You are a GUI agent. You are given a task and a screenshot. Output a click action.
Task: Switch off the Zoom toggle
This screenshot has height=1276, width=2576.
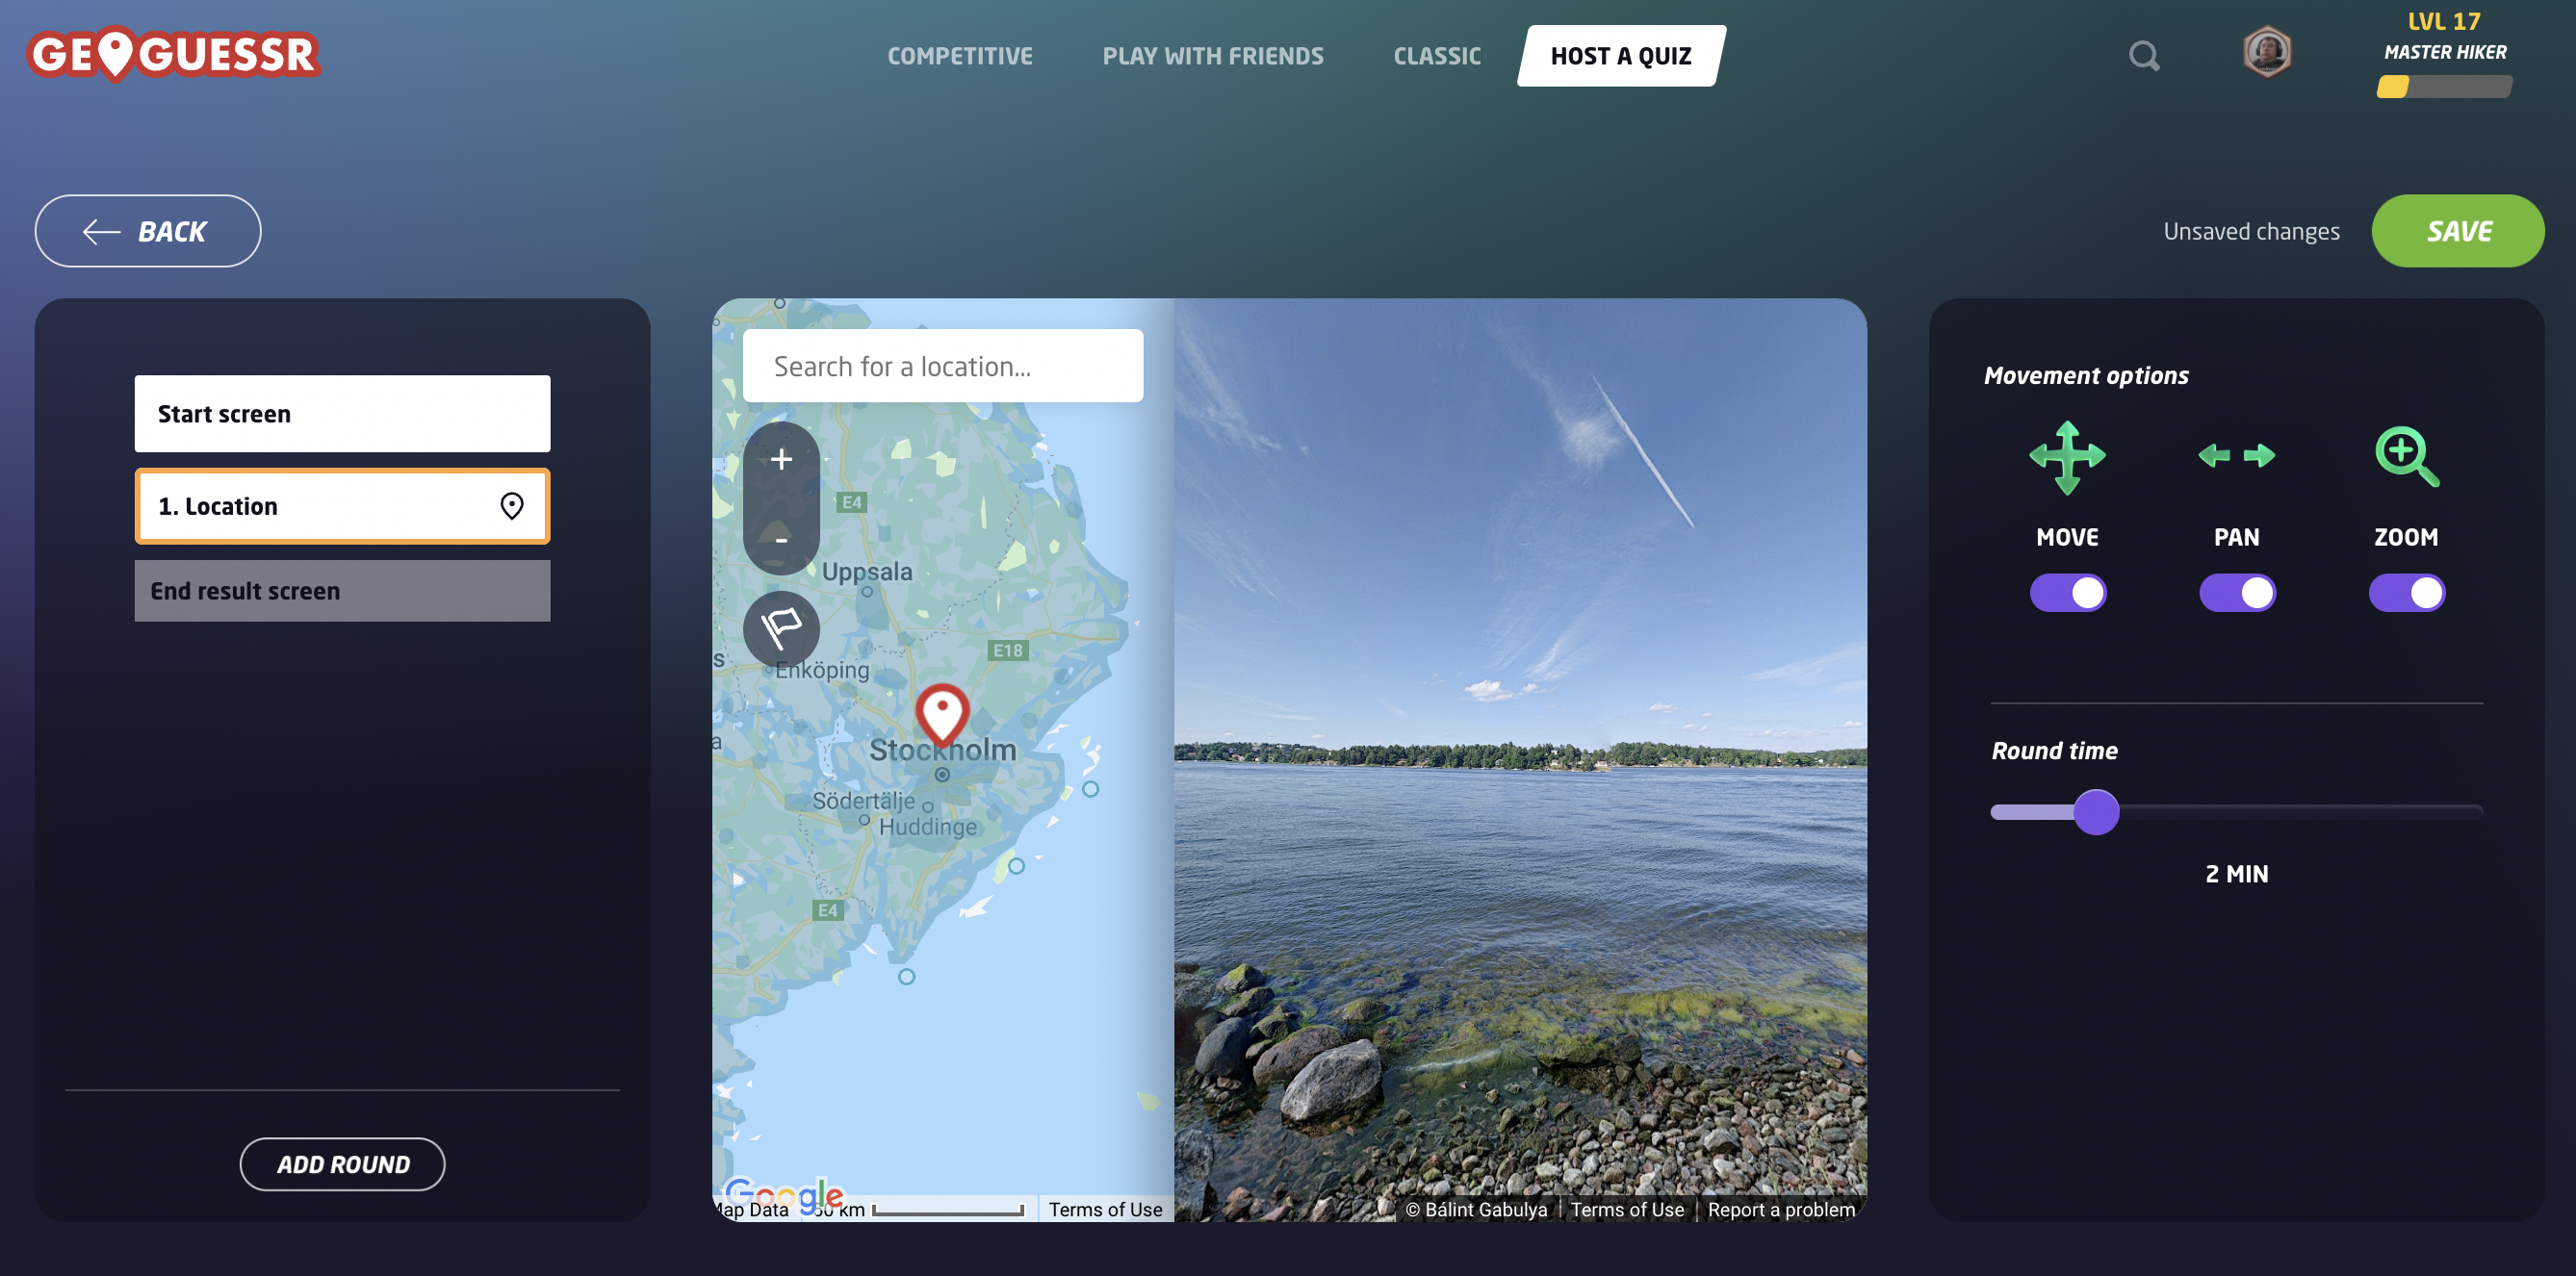click(x=2406, y=593)
